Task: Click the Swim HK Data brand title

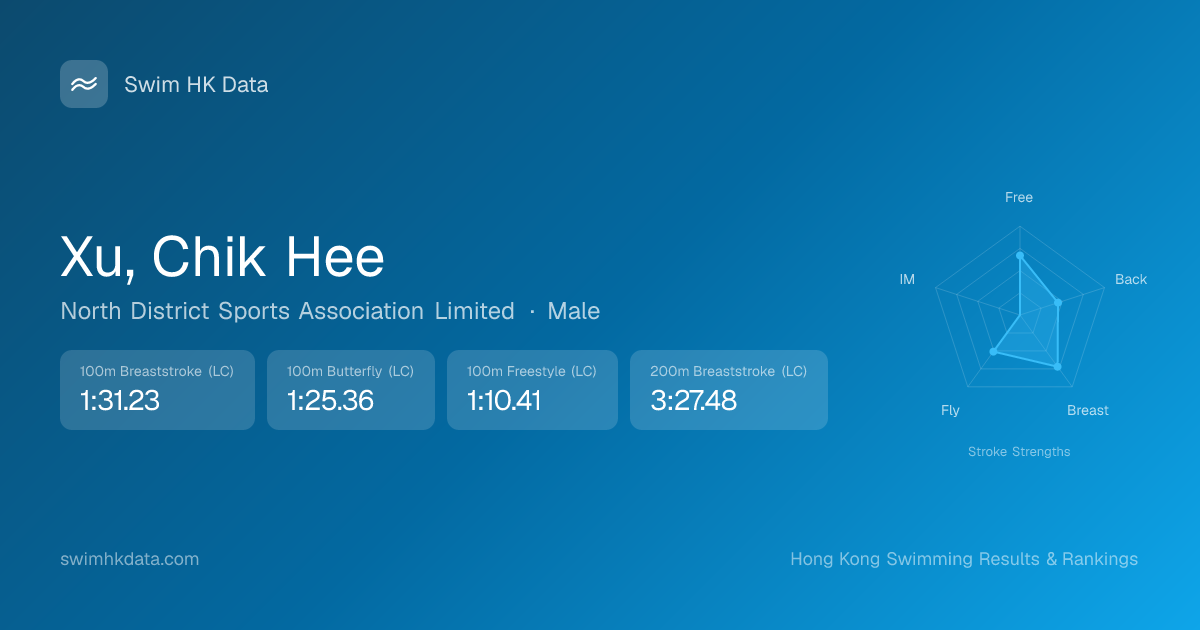Action: (196, 85)
